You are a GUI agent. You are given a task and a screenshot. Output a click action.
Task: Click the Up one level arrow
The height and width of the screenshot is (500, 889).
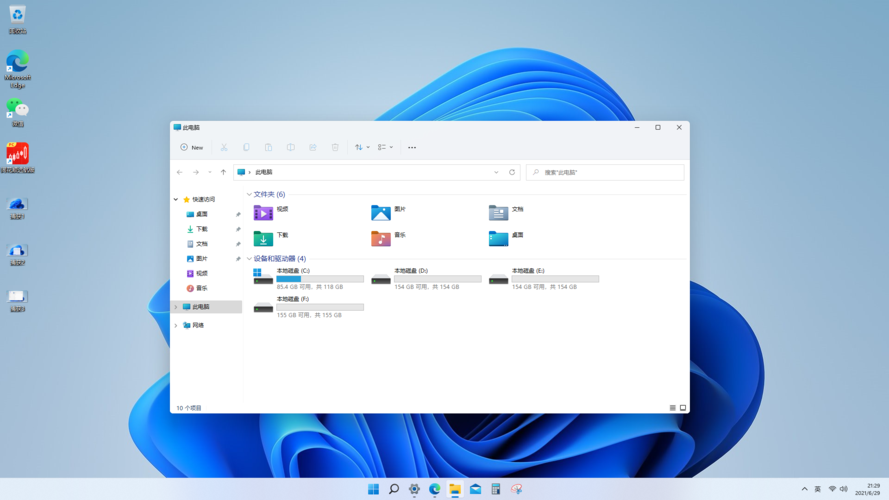[x=223, y=172]
